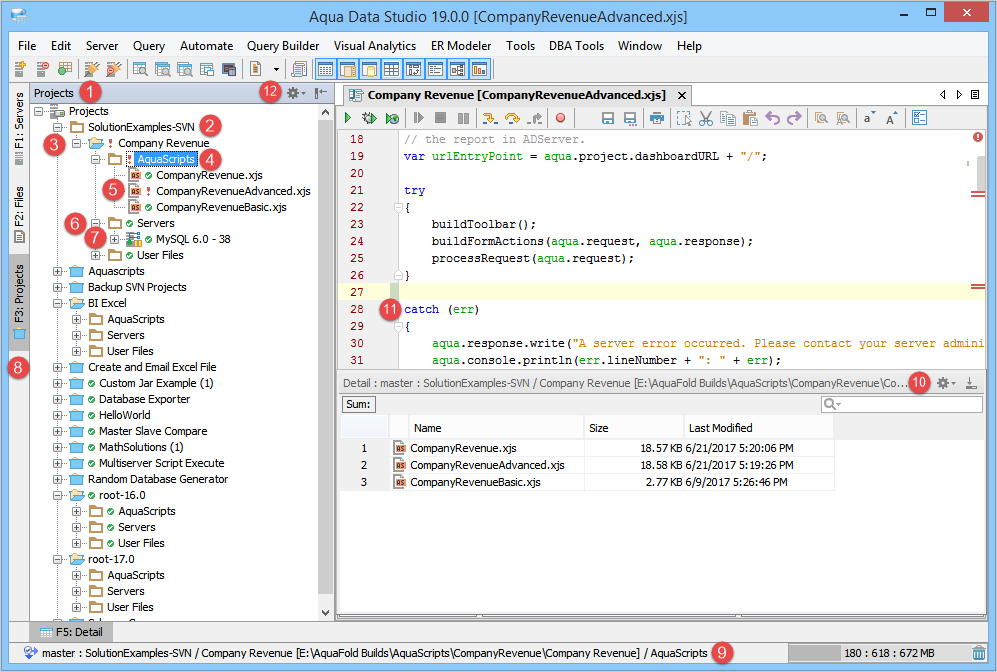
Task: Click the red breakpoint record icon
Action: click(x=560, y=118)
